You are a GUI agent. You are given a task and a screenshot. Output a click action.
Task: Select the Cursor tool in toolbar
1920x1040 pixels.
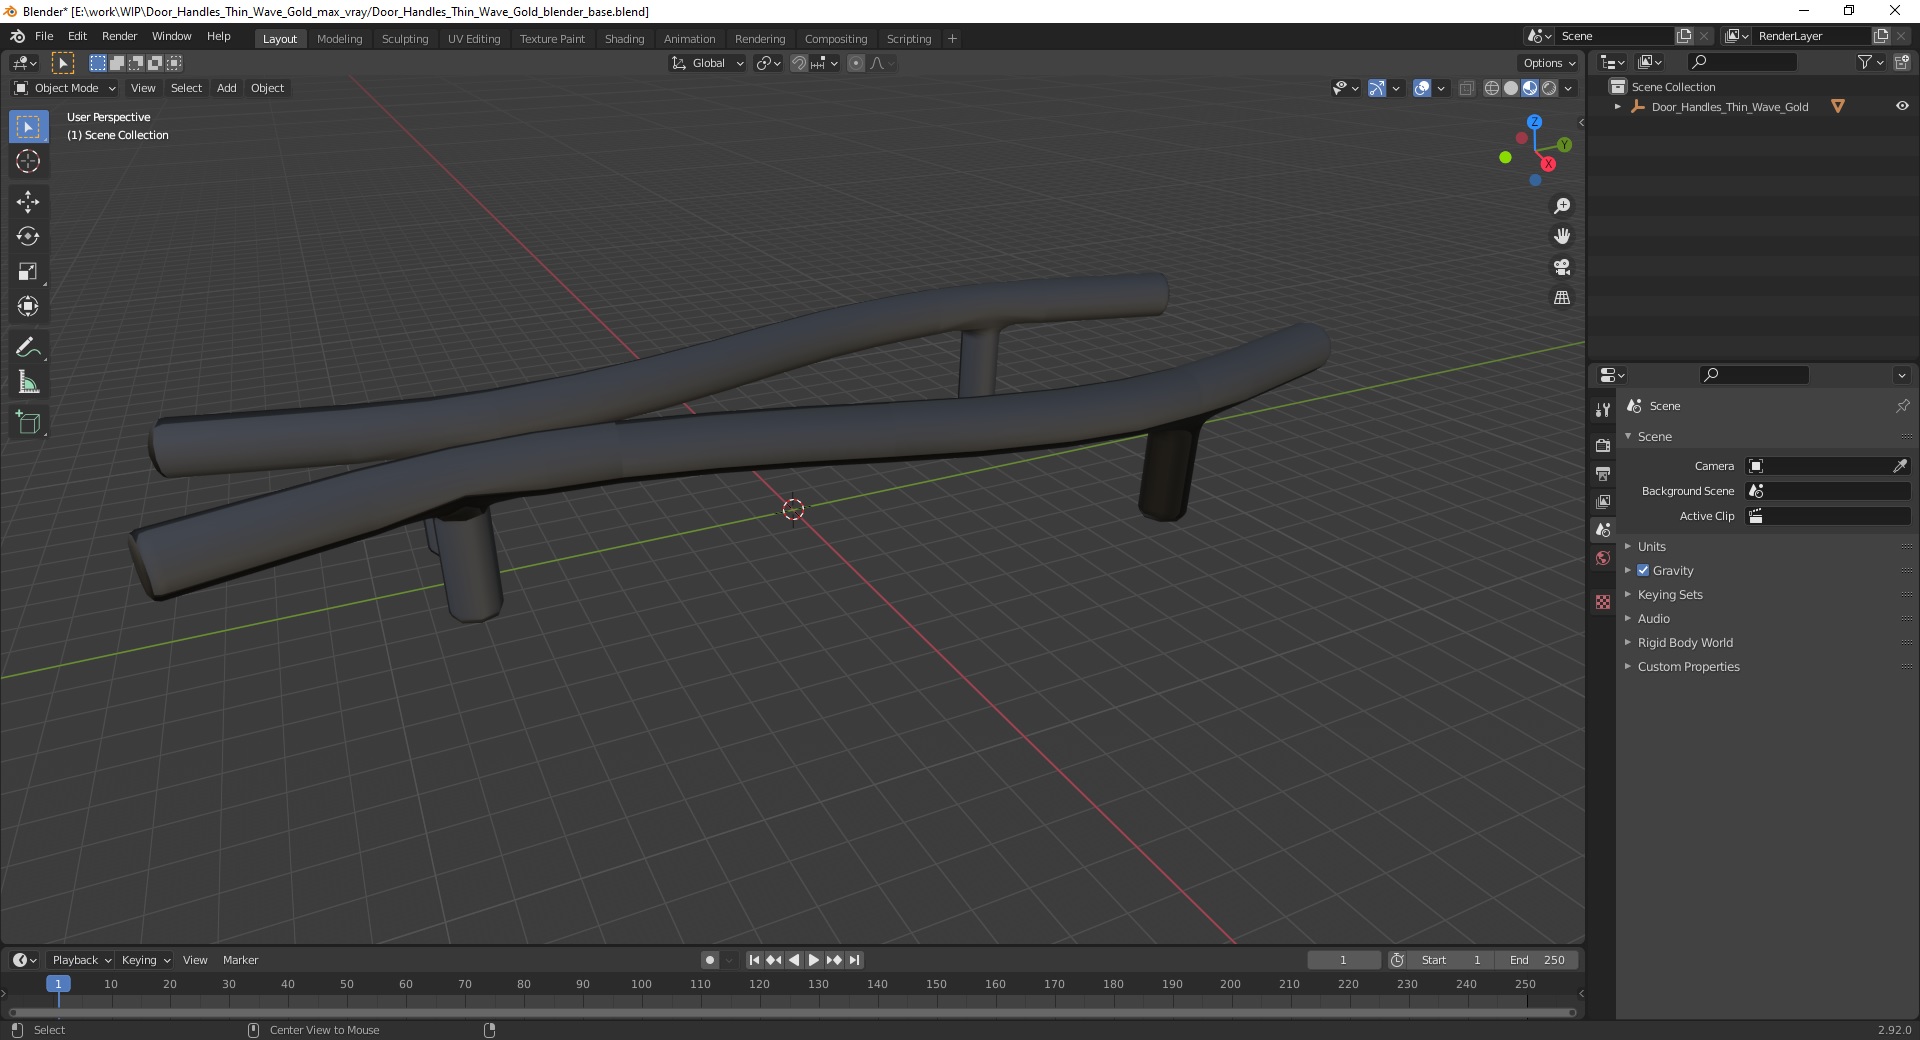(x=28, y=161)
